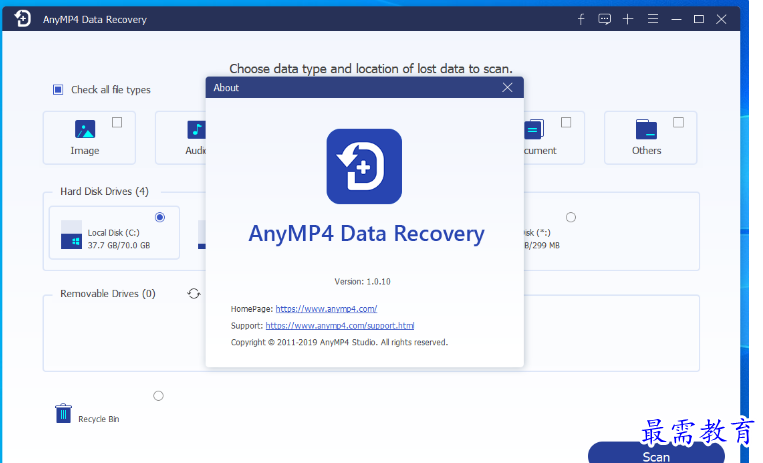Open the anymp4.com homepage link

[x=326, y=309]
